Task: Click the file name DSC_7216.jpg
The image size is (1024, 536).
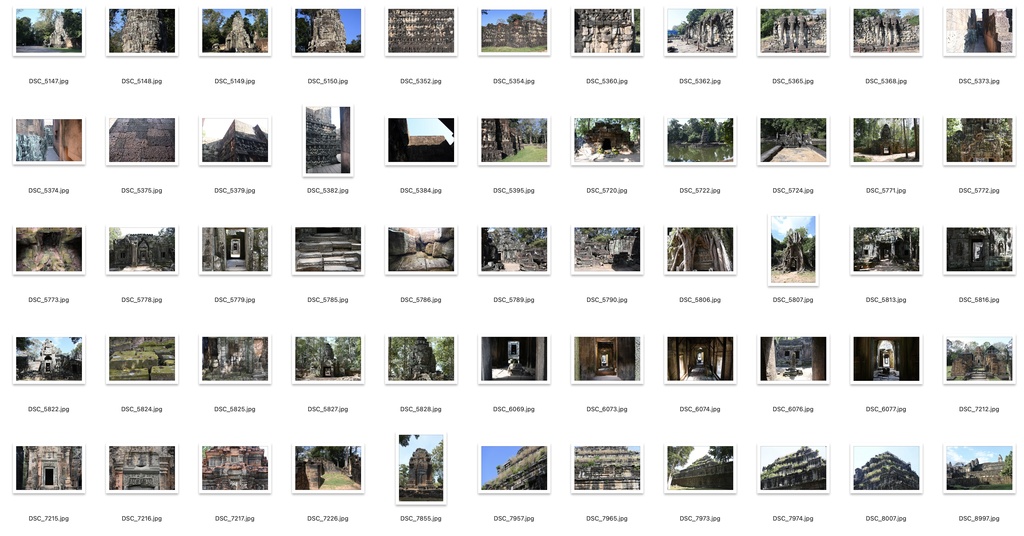Action: tap(142, 519)
